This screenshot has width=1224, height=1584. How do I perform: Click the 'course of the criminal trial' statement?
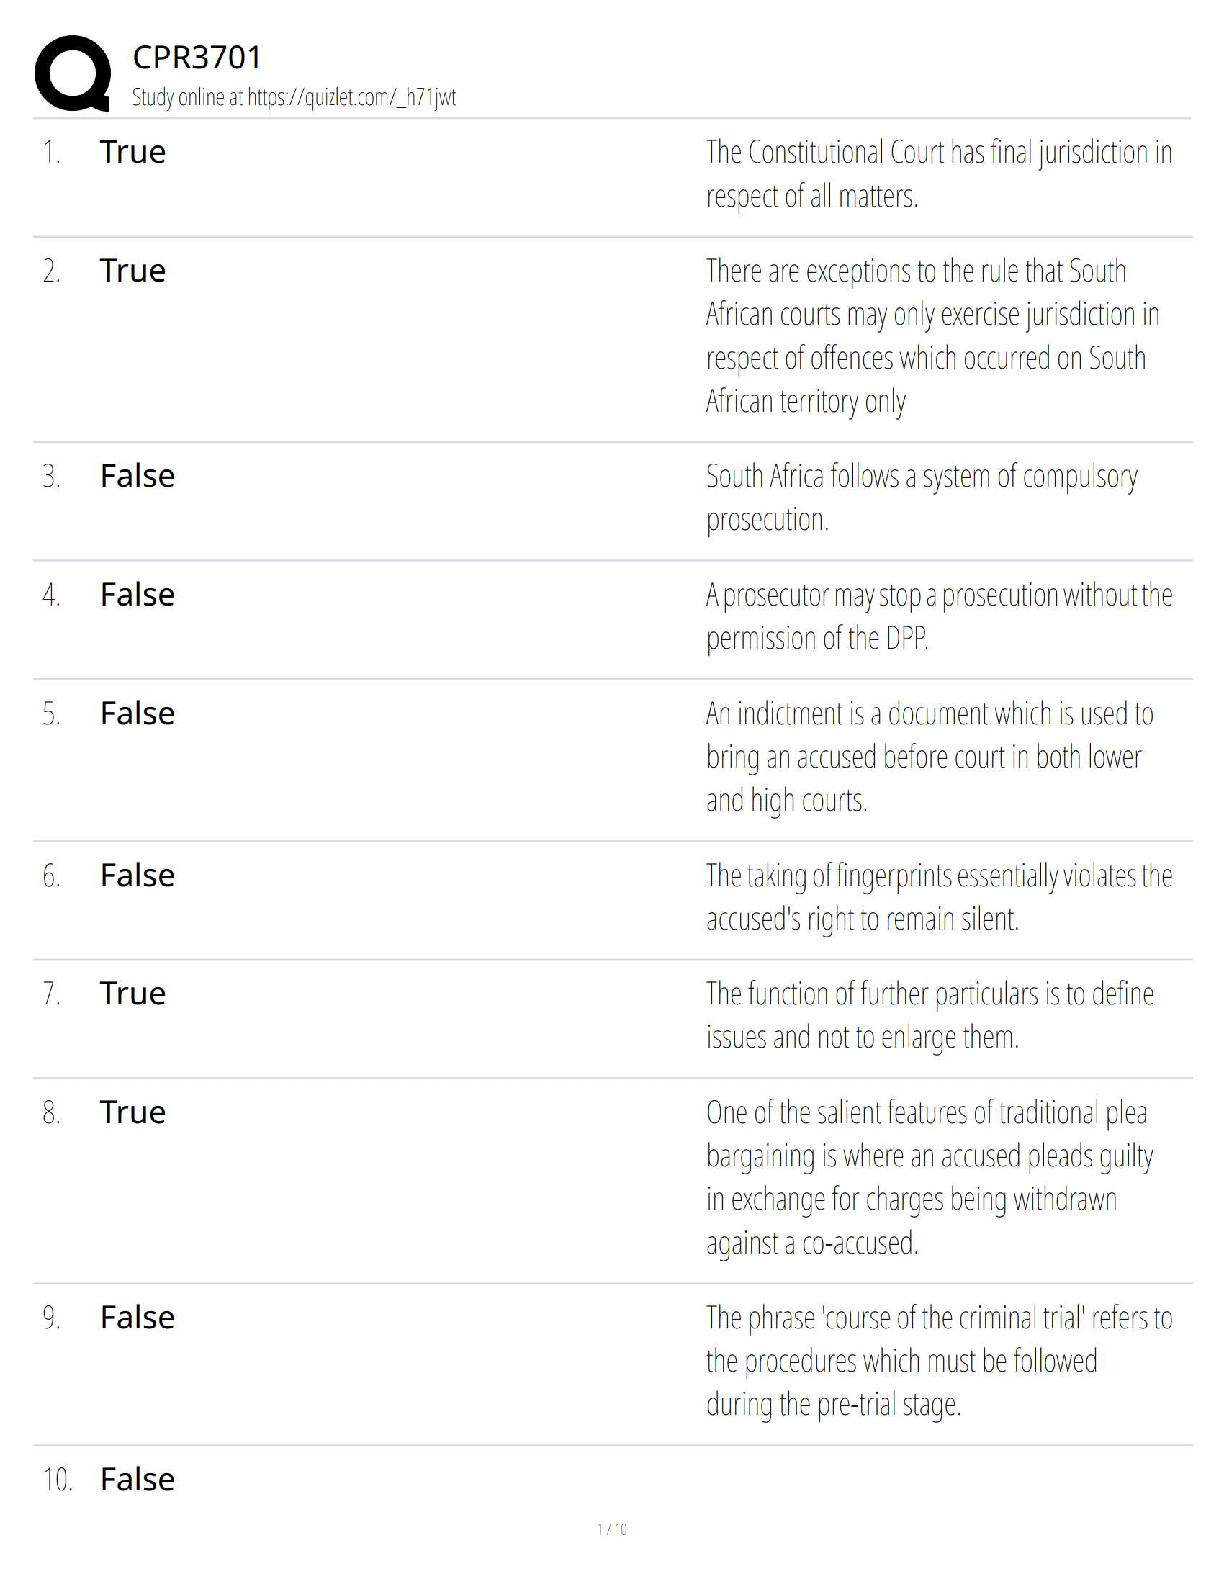point(938,1361)
